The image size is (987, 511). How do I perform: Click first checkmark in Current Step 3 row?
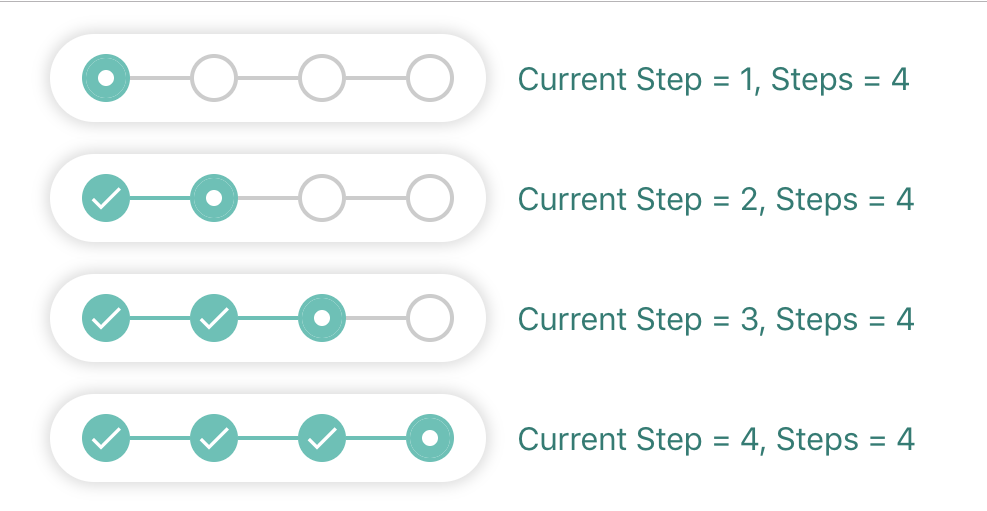[x=106, y=318]
